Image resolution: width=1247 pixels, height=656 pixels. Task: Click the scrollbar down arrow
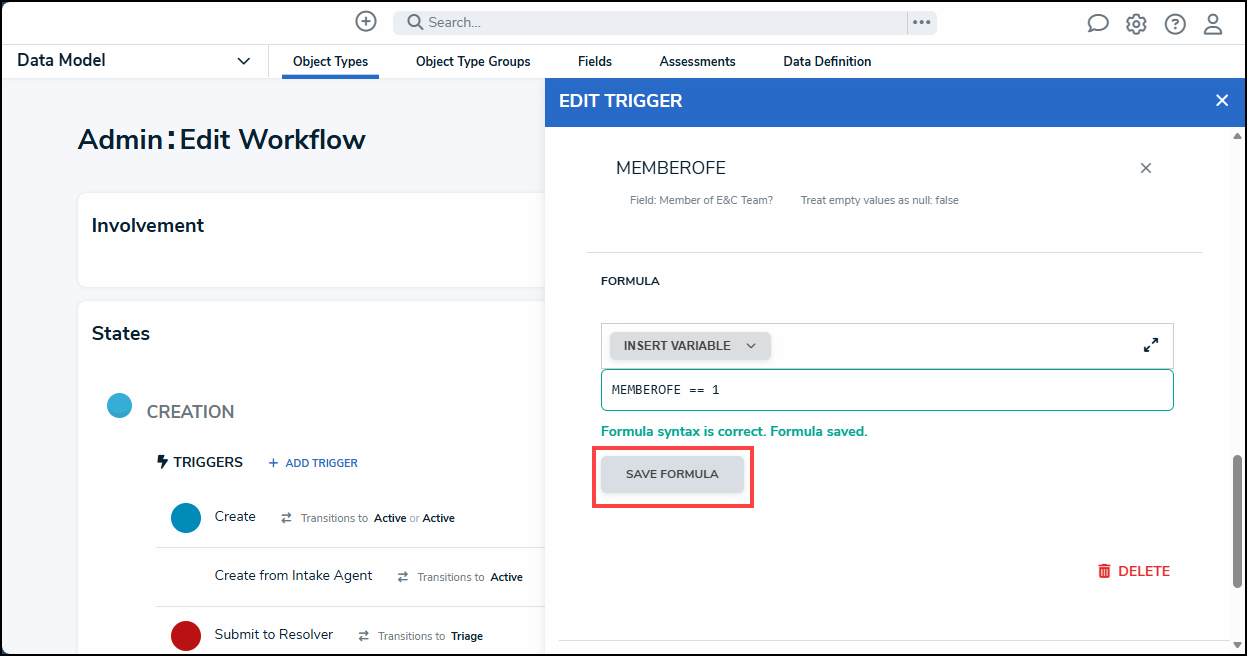tap(1238, 645)
